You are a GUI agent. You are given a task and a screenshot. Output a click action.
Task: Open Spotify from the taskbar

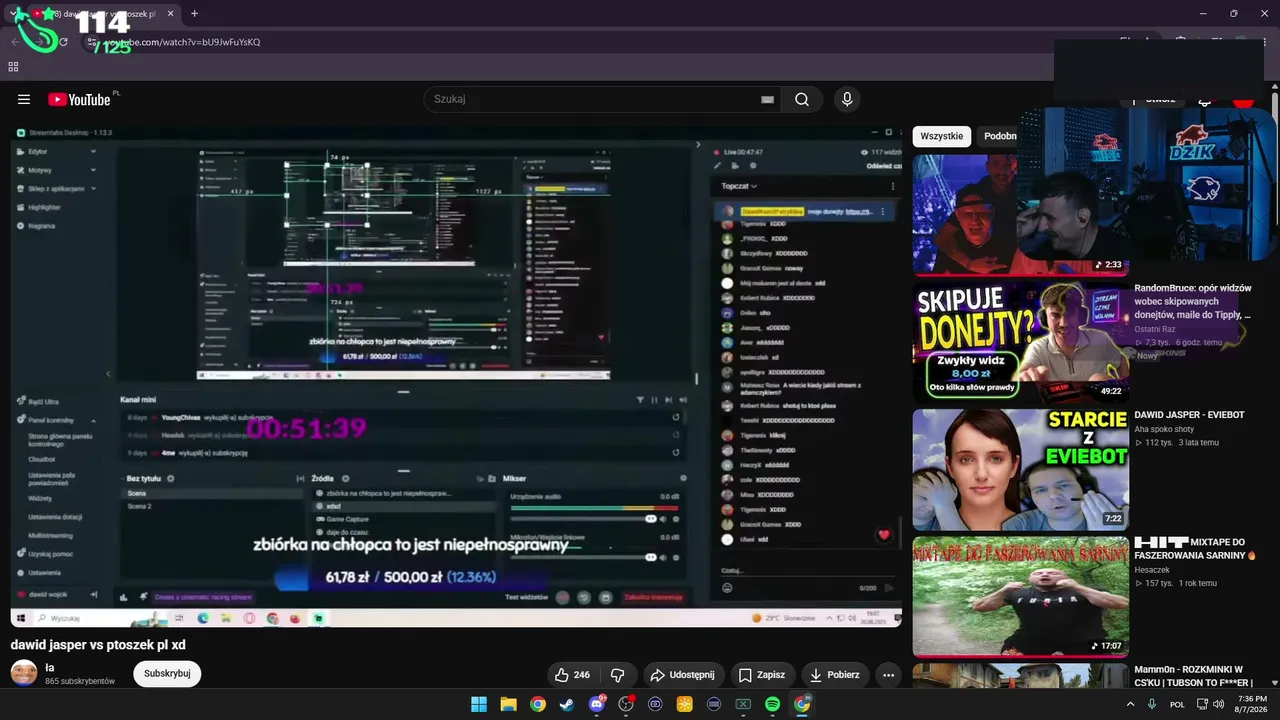[x=772, y=704]
